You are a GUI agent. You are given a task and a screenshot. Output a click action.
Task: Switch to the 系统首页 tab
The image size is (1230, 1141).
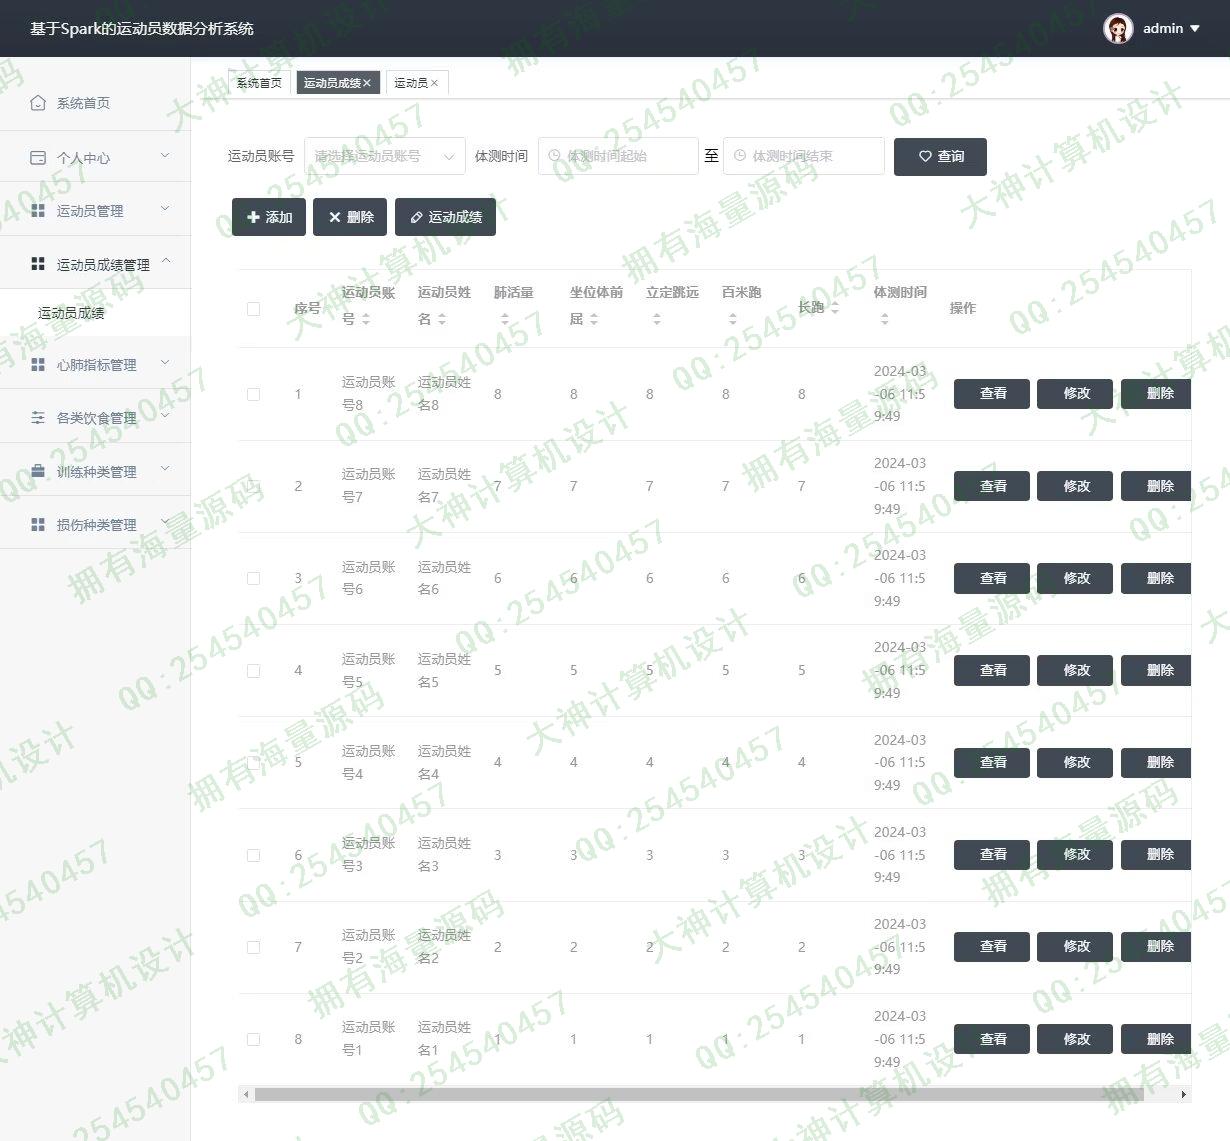[259, 83]
